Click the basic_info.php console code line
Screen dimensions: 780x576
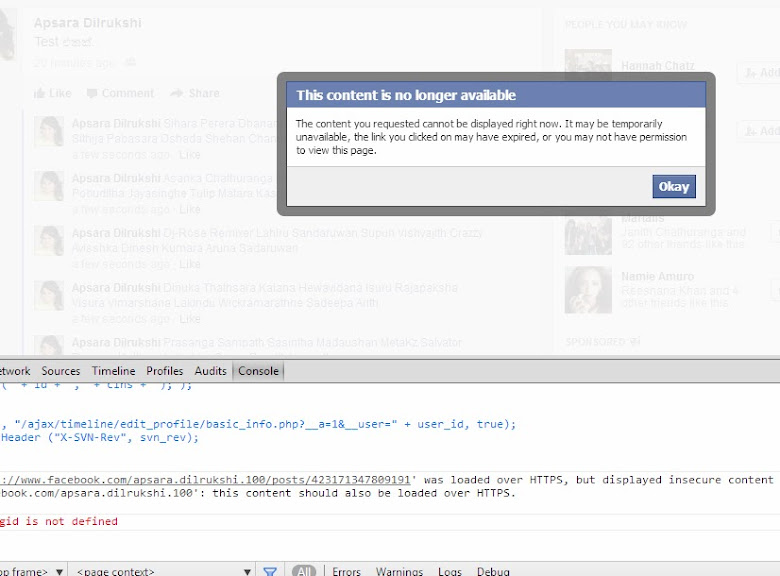point(258,424)
